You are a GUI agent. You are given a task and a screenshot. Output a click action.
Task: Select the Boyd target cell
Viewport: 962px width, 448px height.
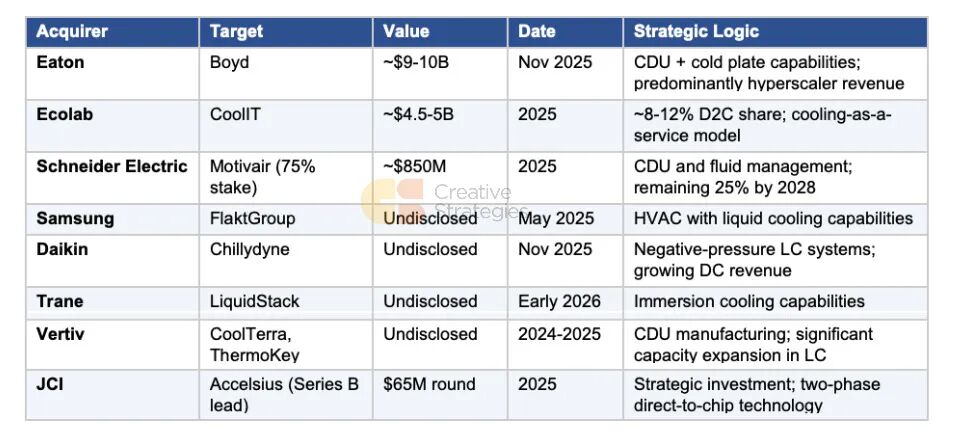tap(229, 62)
